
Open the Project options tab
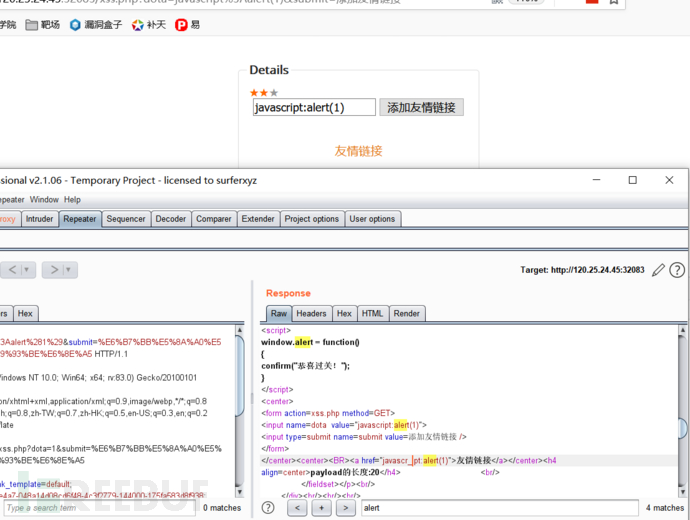pos(312,219)
